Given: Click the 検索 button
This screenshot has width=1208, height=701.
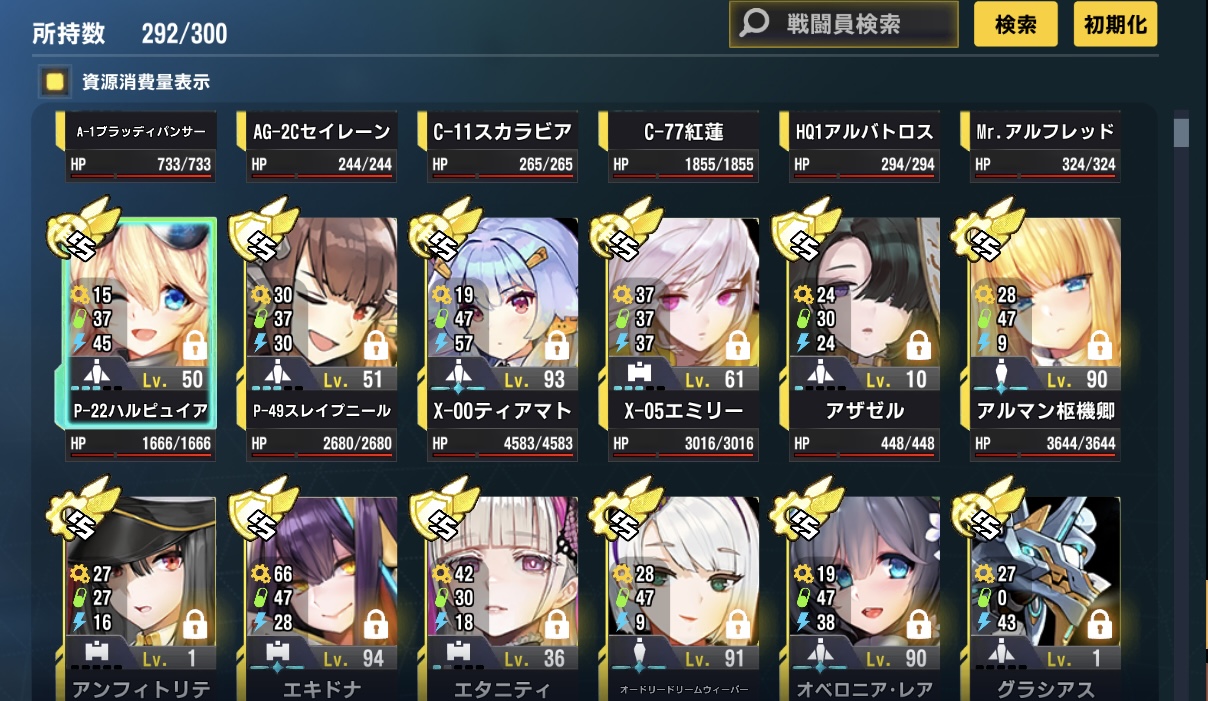Looking at the screenshot, I should coord(1015,25).
